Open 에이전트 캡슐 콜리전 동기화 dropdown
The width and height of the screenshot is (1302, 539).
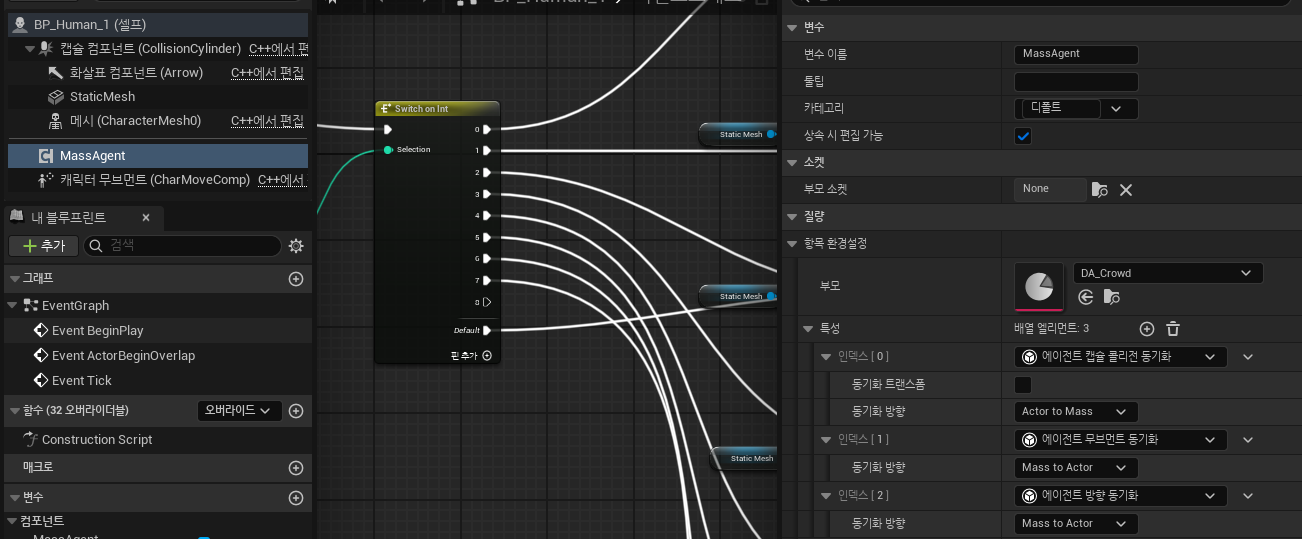(x=1120, y=356)
